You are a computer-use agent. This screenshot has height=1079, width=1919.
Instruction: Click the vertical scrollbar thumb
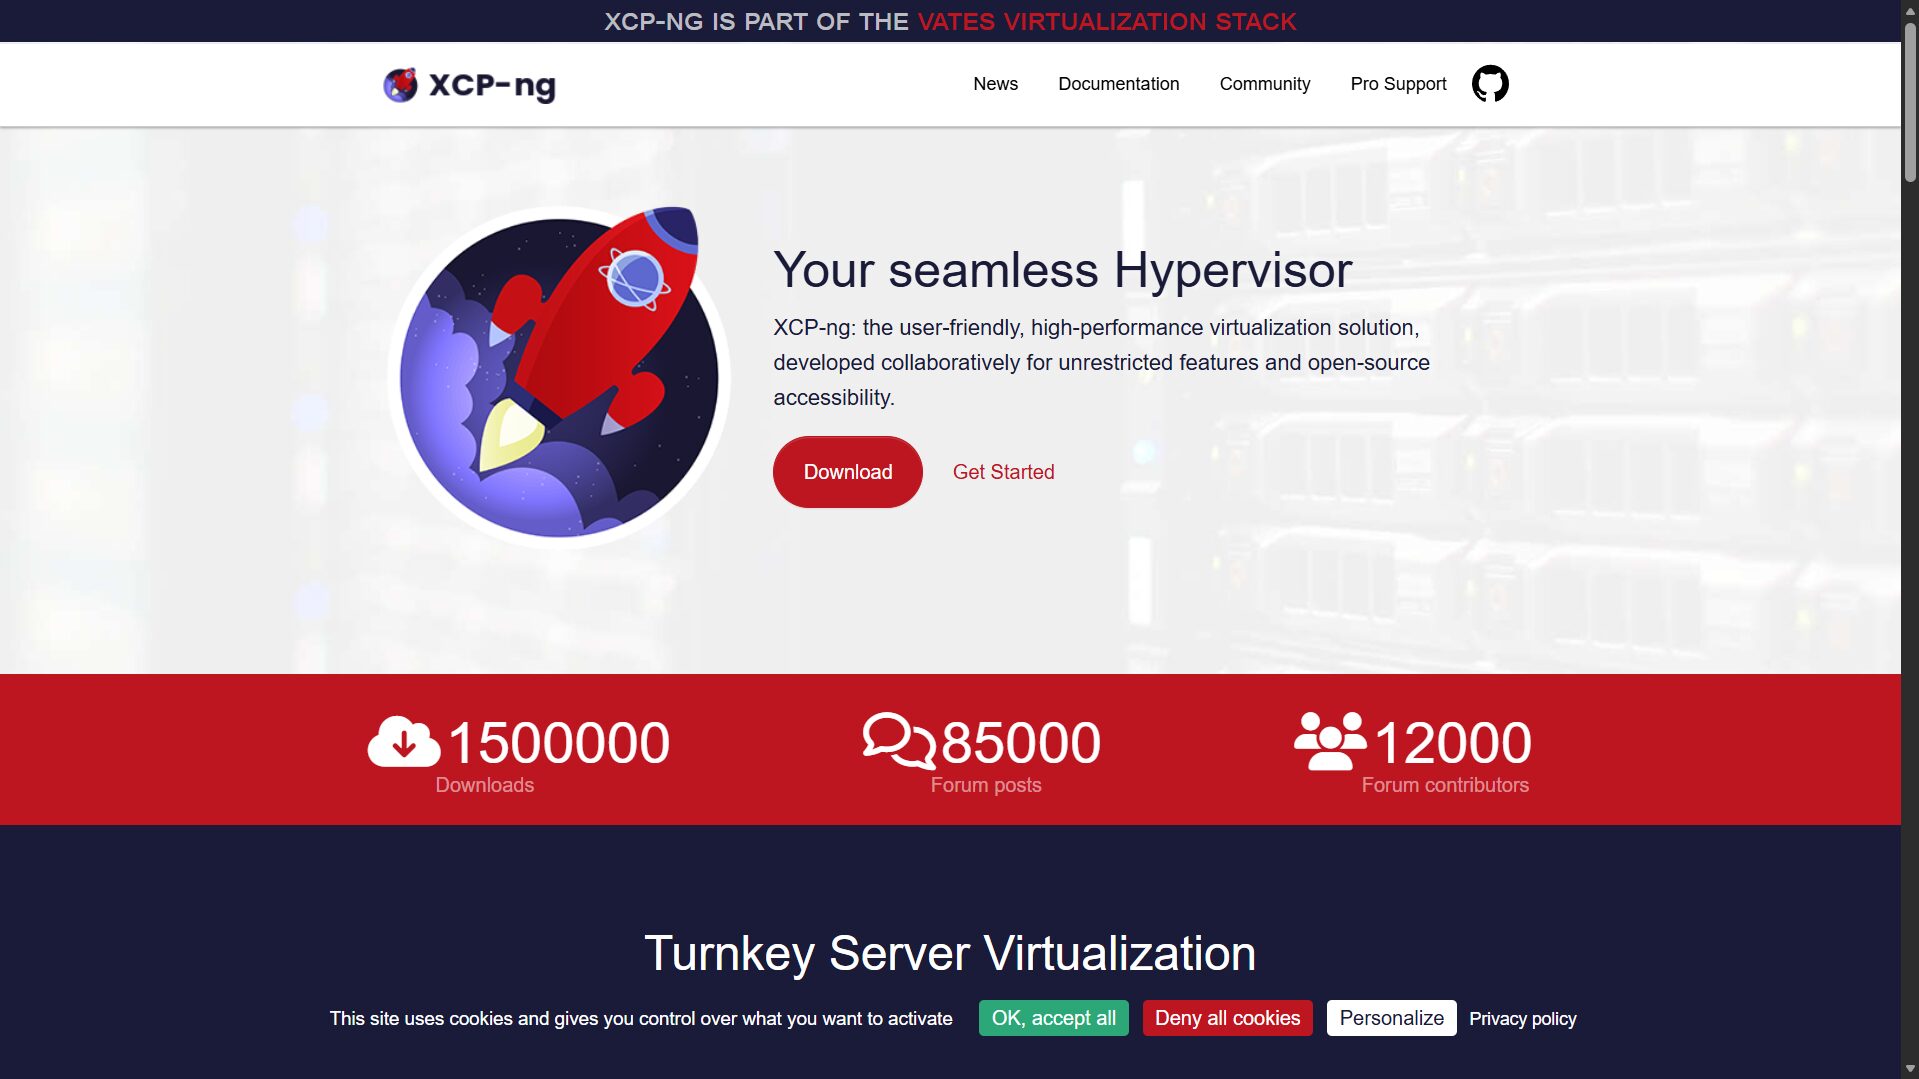[x=1910, y=100]
